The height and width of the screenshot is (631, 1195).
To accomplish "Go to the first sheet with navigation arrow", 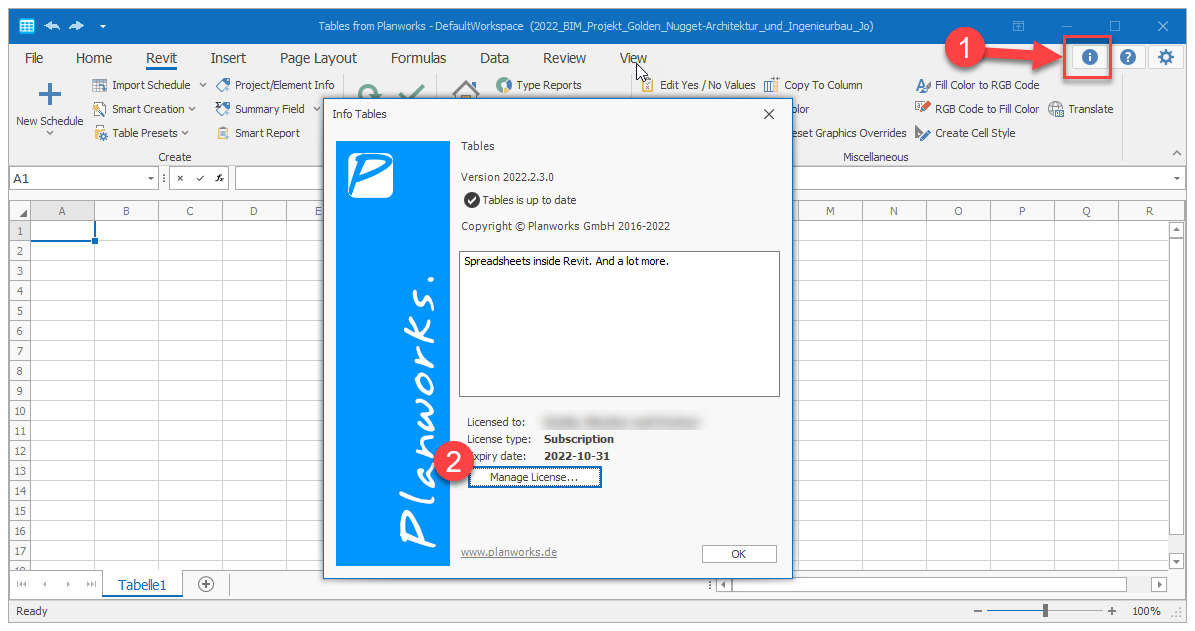I will (x=21, y=585).
